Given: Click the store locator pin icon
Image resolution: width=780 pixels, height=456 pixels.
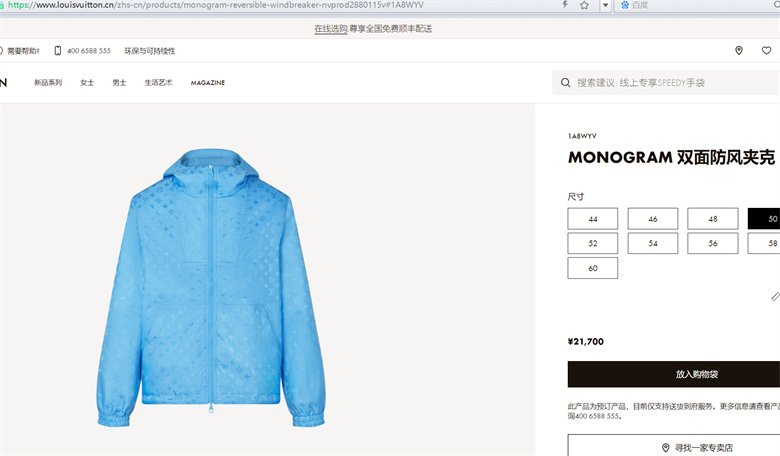Looking at the screenshot, I should tap(739, 50).
